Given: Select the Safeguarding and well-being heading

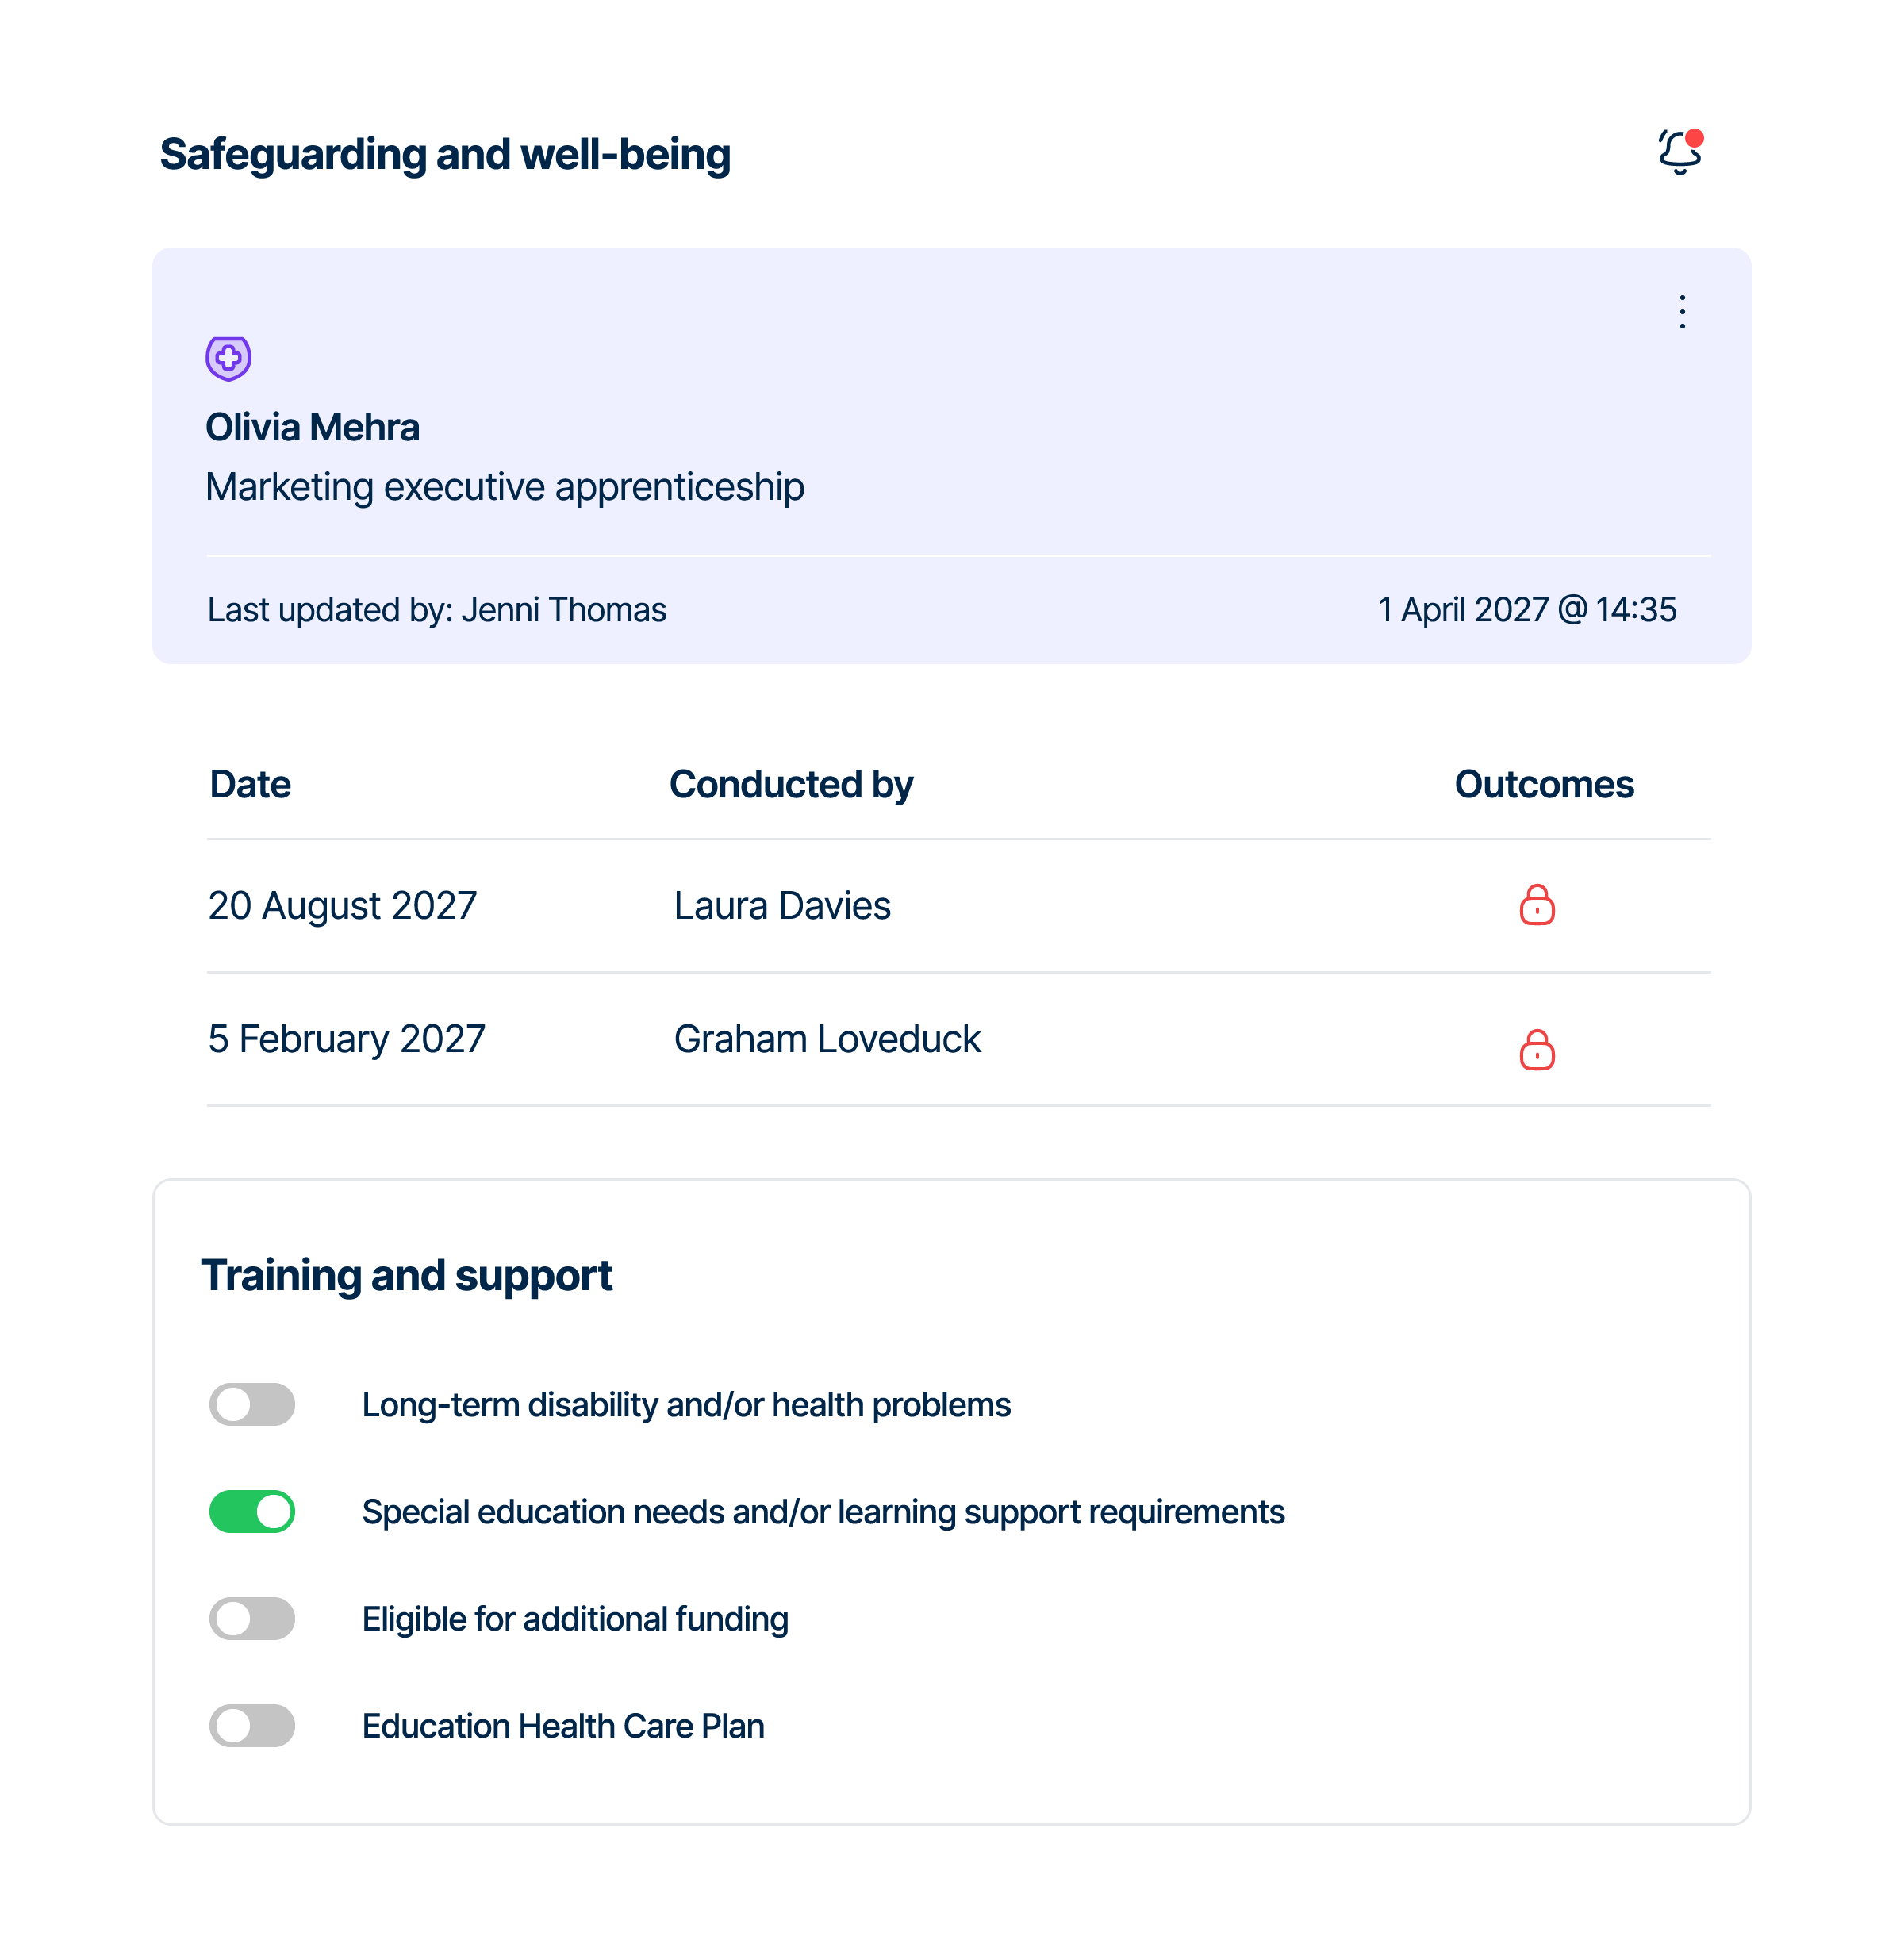Looking at the screenshot, I should coord(445,153).
